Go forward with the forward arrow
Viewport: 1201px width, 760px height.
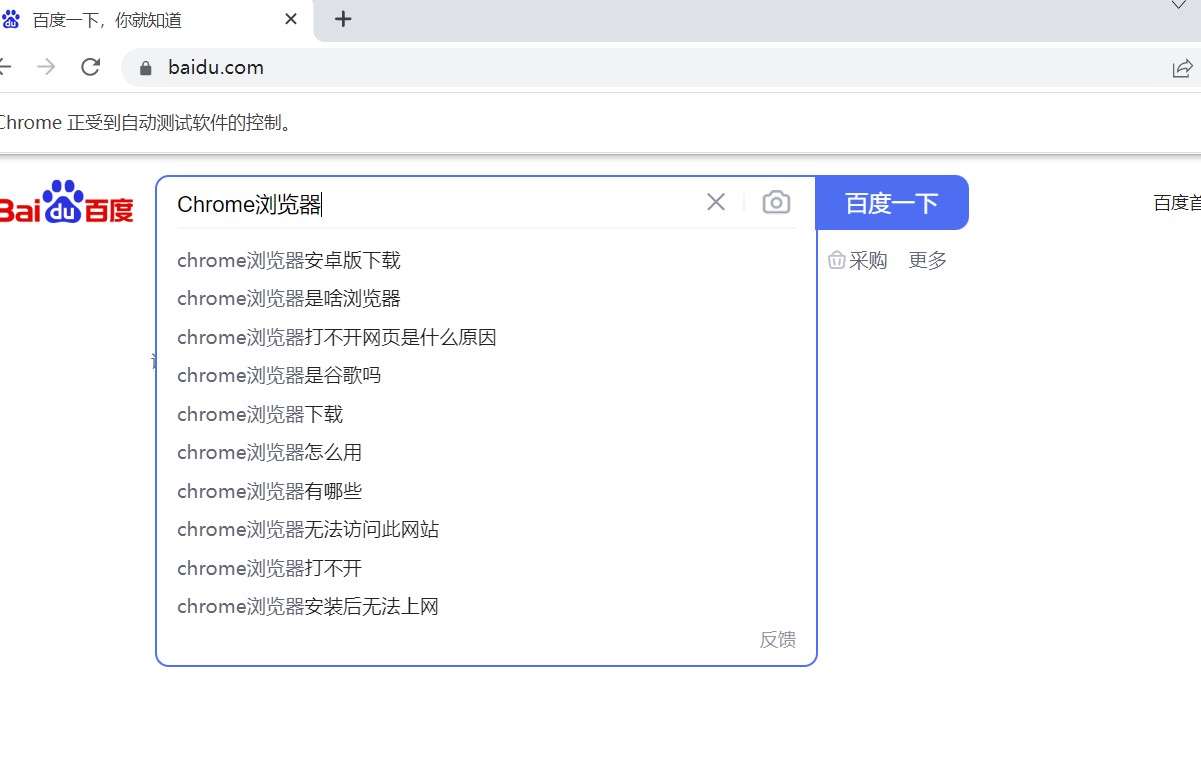point(46,67)
